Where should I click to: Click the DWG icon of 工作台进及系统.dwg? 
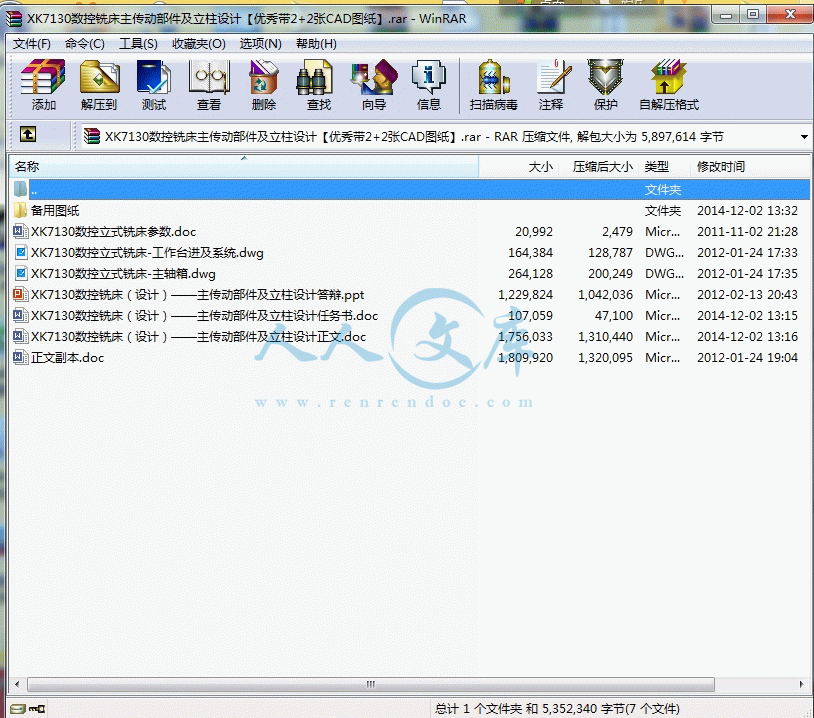21,252
